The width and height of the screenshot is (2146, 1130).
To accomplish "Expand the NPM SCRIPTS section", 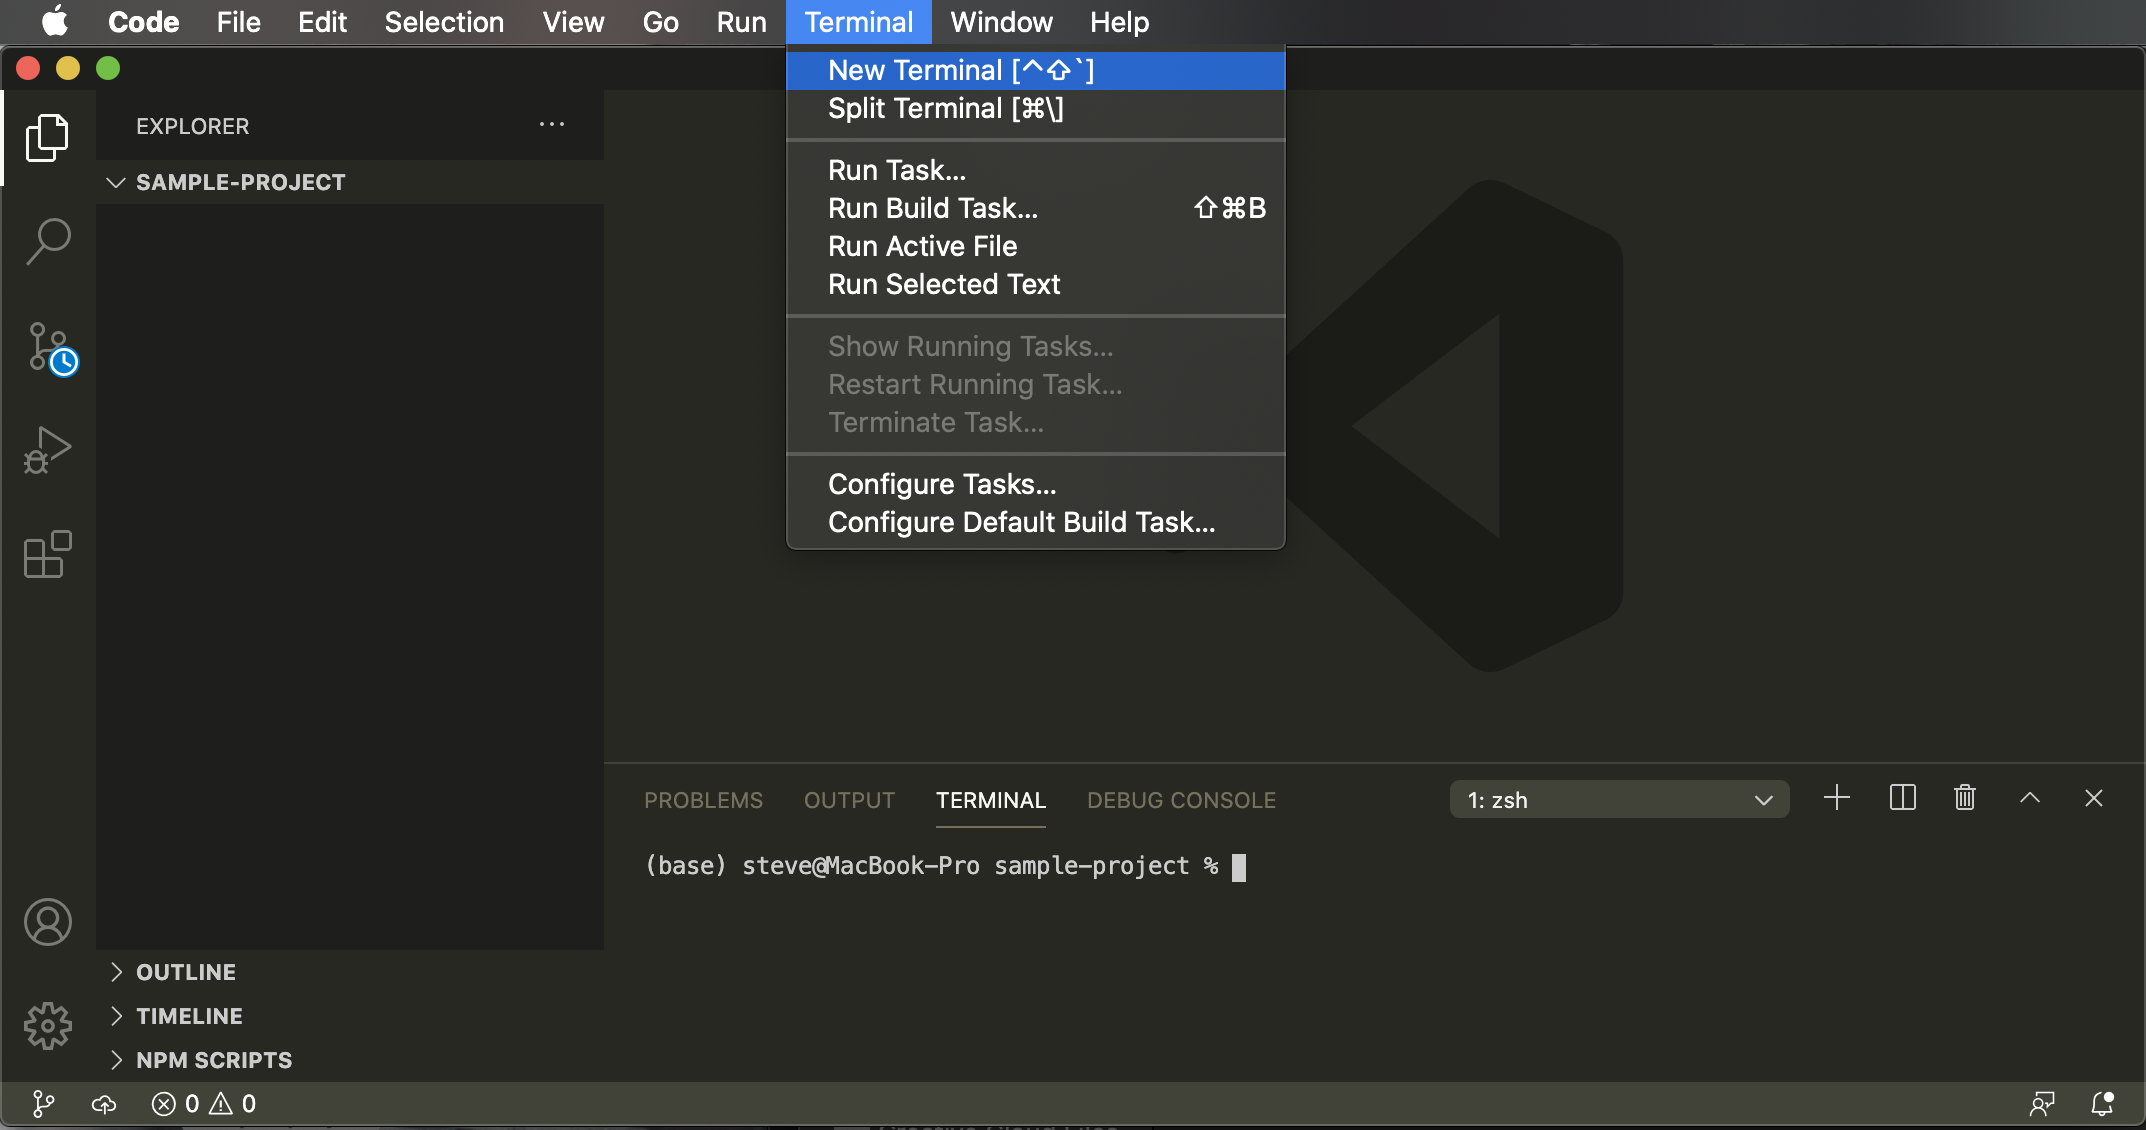I will [213, 1060].
